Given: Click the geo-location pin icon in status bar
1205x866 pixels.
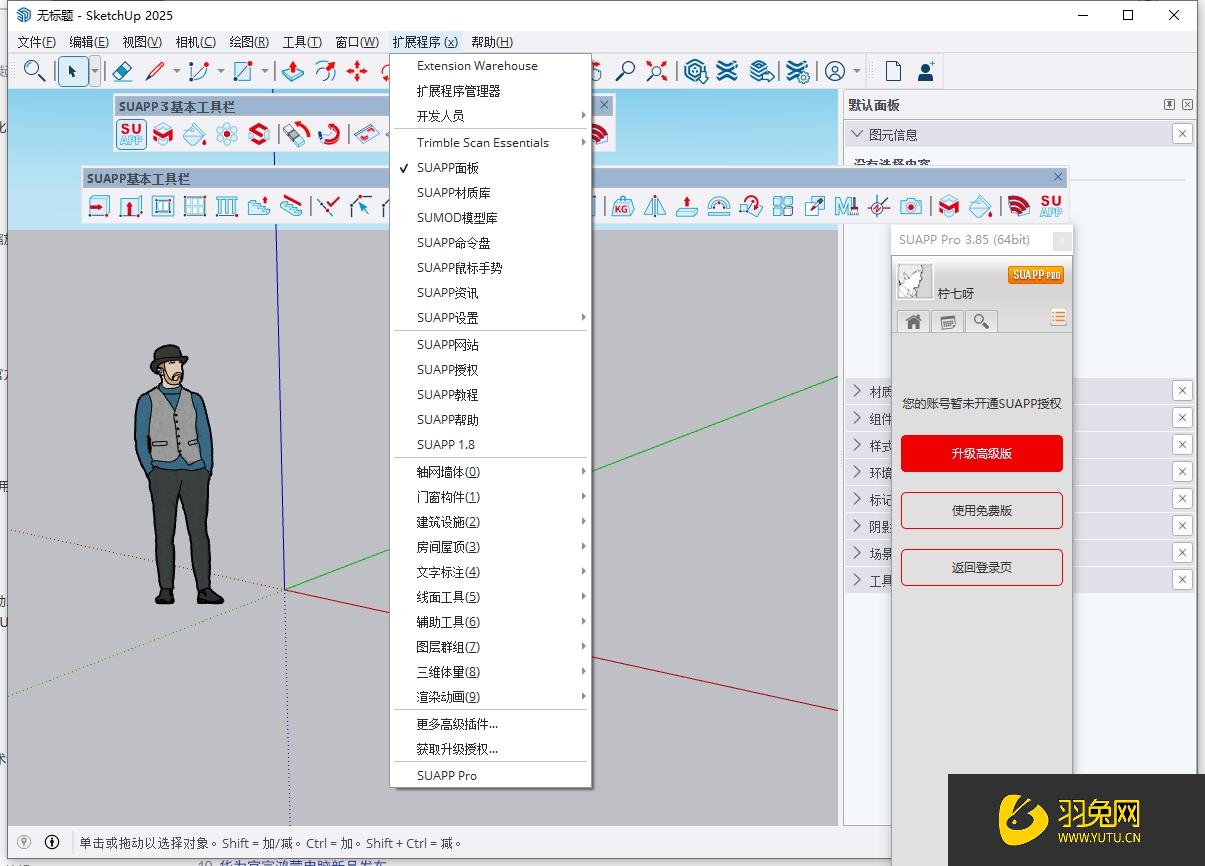Looking at the screenshot, I should click(25, 842).
